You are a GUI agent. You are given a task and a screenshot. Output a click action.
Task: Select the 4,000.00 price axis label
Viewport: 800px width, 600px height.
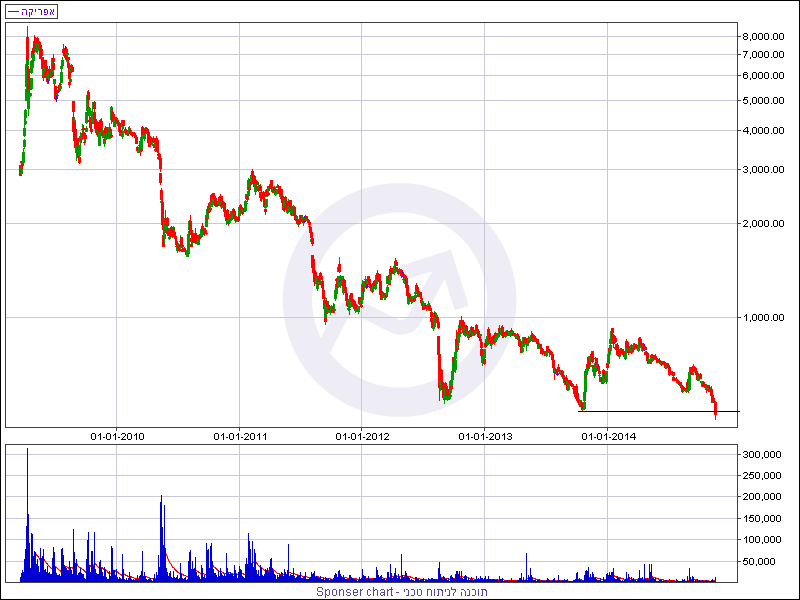[x=763, y=131]
